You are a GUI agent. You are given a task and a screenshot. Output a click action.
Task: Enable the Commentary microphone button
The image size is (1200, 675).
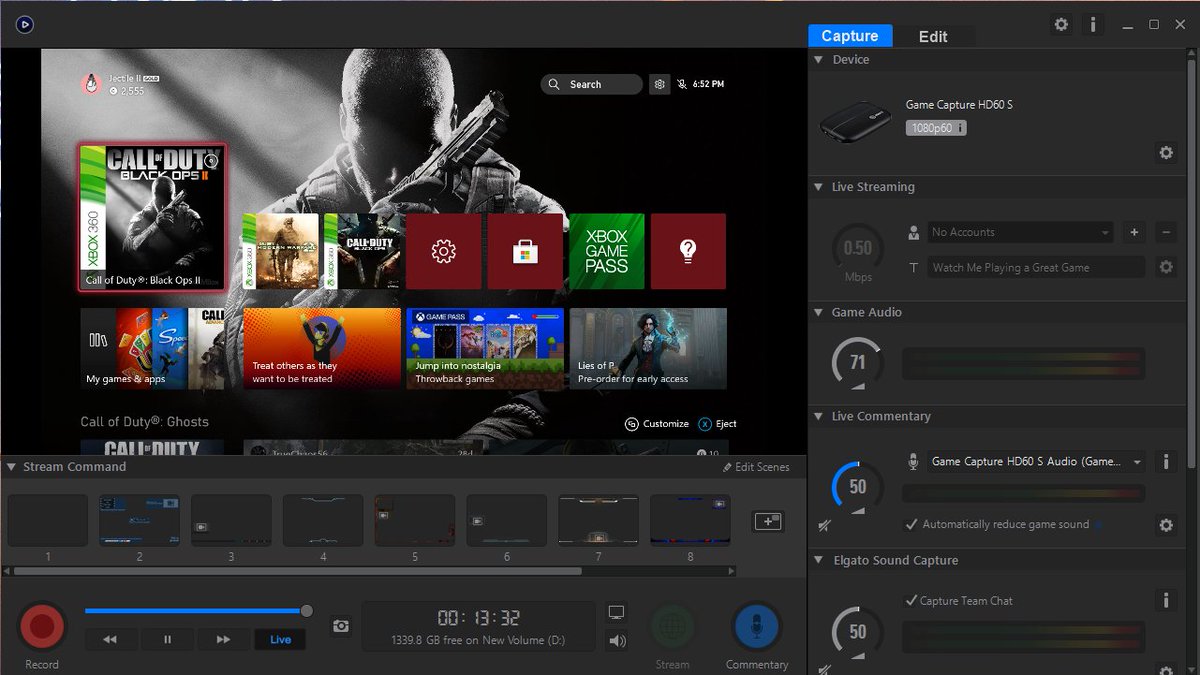[757, 627]
